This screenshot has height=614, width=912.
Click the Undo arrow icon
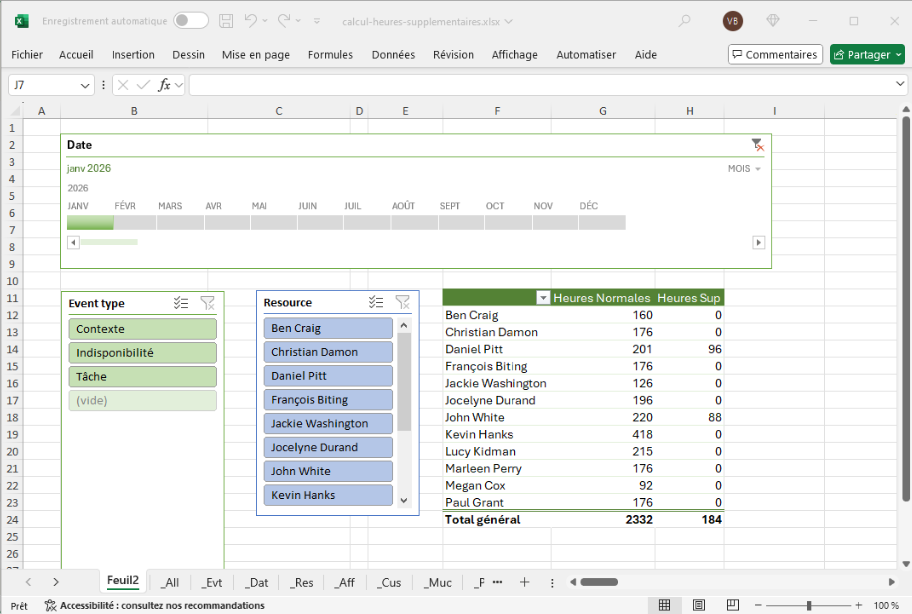(x=251, y=21)
